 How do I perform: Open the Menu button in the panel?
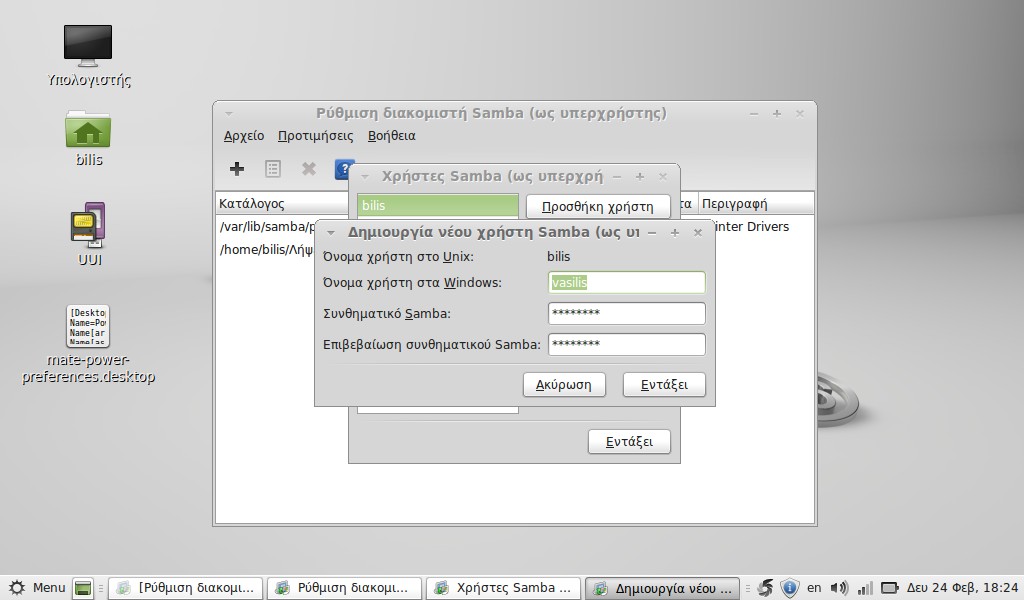coord(37,588)
